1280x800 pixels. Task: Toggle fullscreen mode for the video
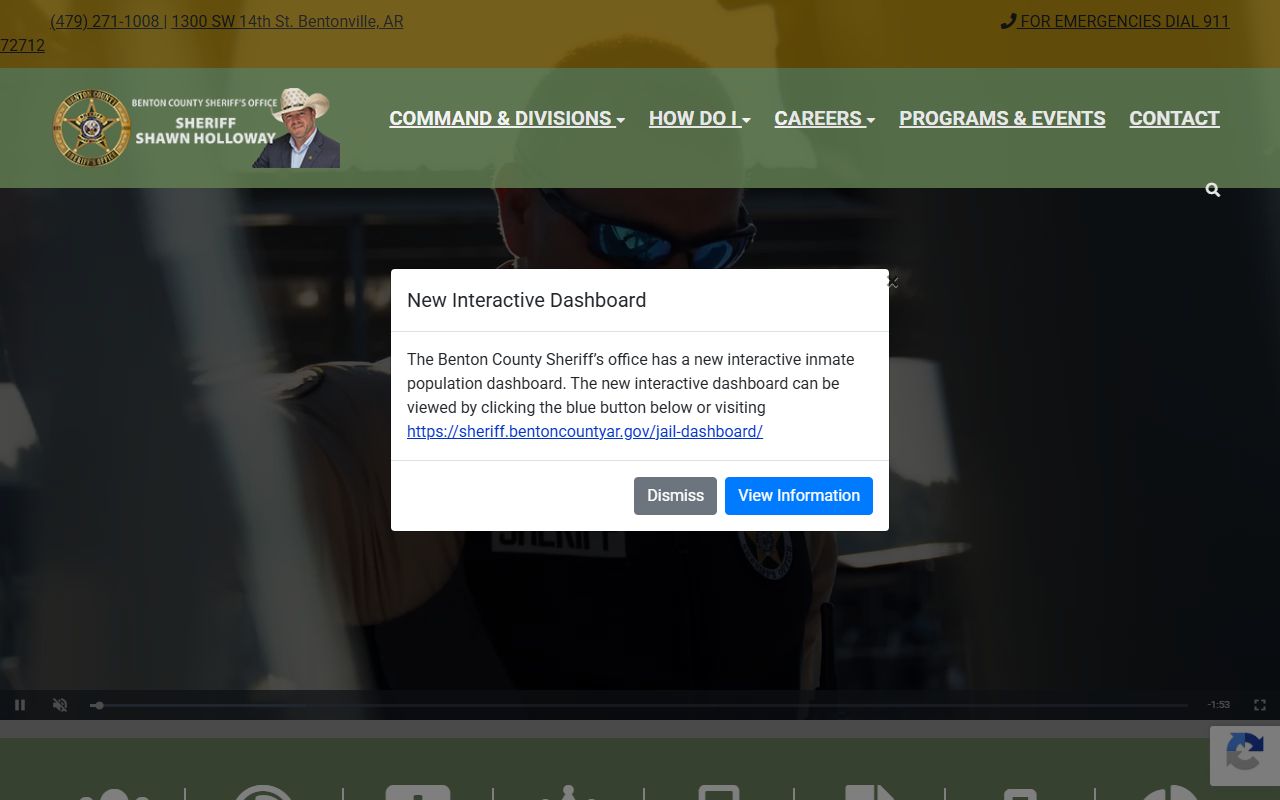[x=1260, y=705]
